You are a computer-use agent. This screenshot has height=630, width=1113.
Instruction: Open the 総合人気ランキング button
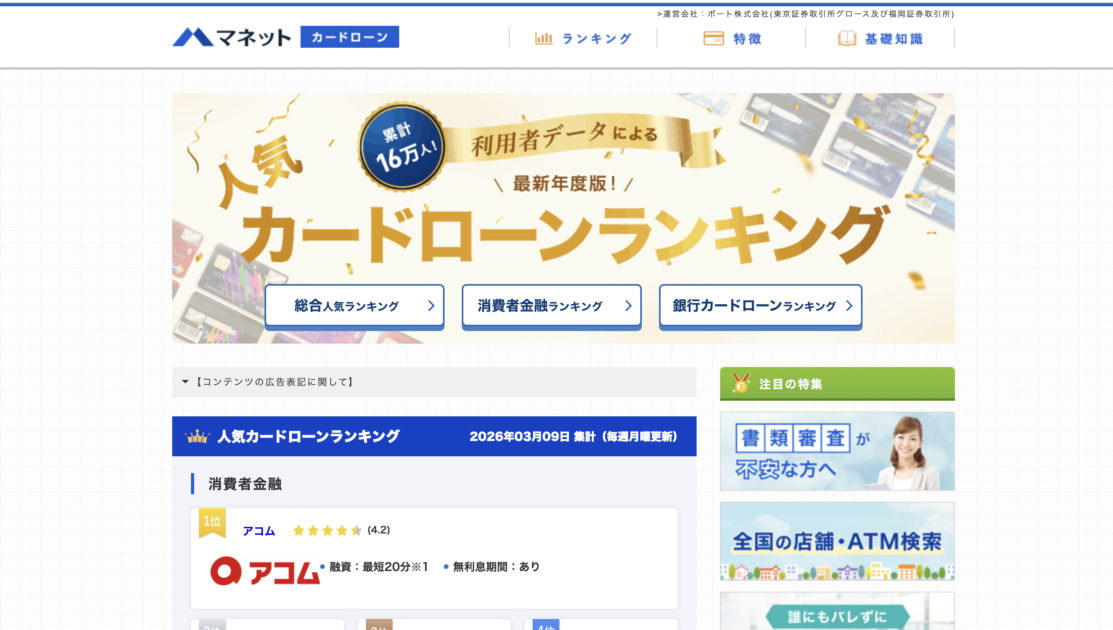355,306
